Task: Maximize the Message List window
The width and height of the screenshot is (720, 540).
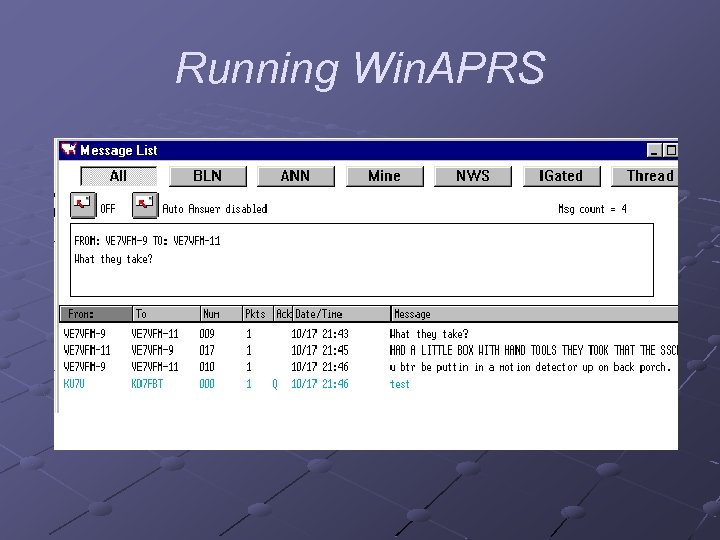Action: (670, 150)
